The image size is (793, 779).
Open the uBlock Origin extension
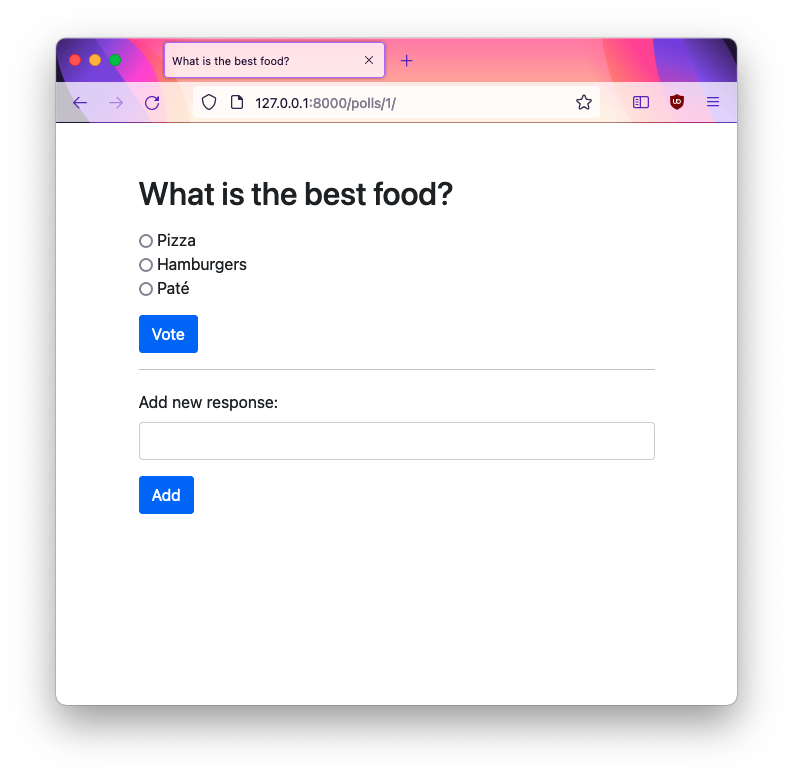pyautogui.click(x=677, y=102)
